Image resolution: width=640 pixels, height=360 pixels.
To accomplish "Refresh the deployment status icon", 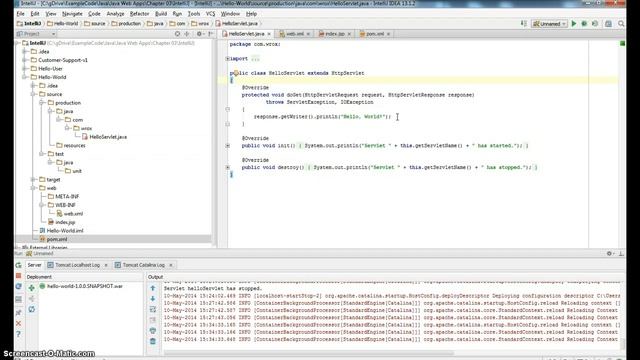I will point(31,309).
